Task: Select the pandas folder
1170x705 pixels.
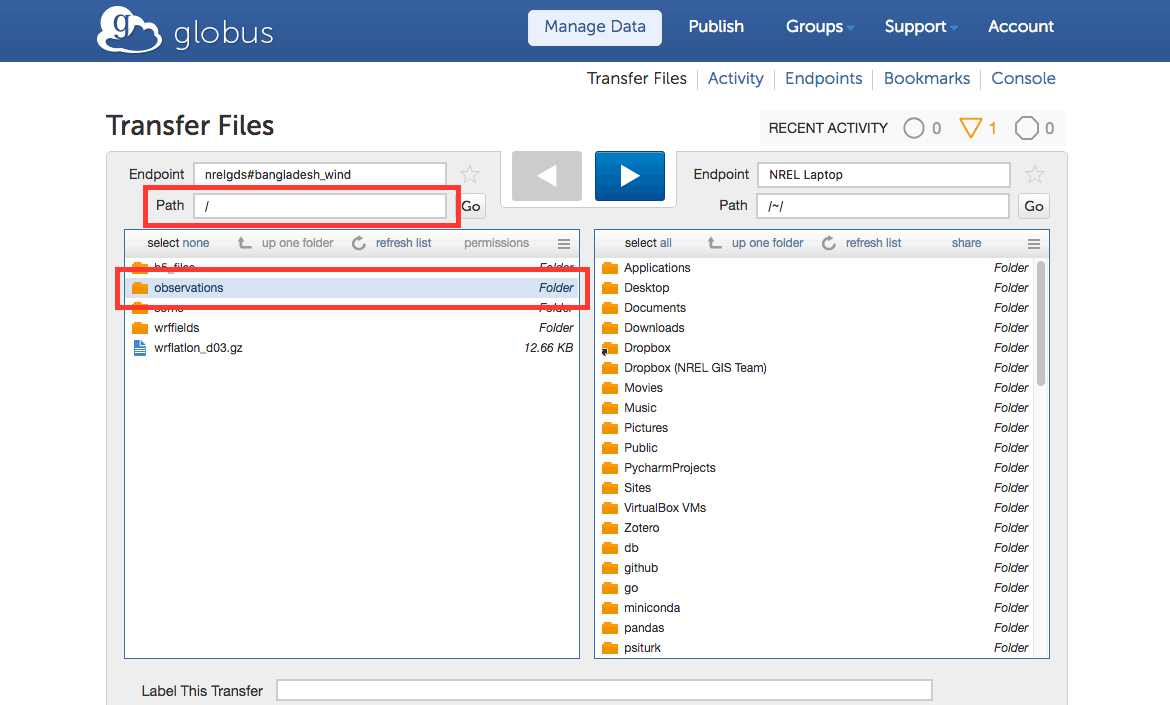Action: point(644,628)
